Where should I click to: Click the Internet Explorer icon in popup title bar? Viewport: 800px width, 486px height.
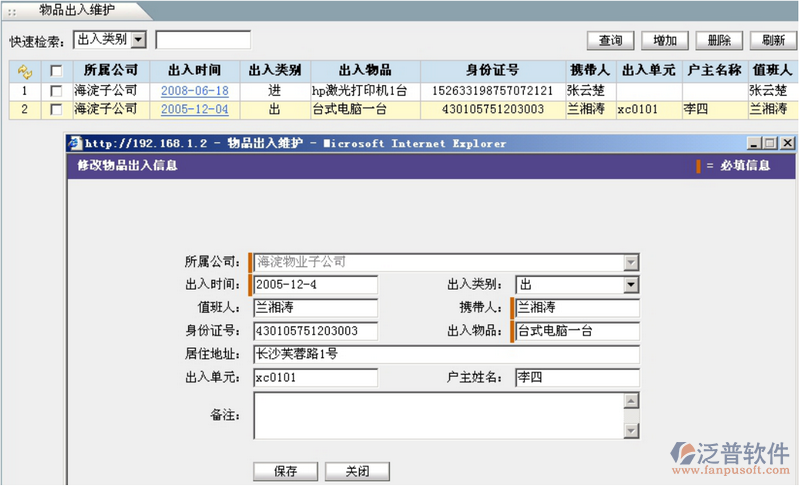[x=75, y=143]
